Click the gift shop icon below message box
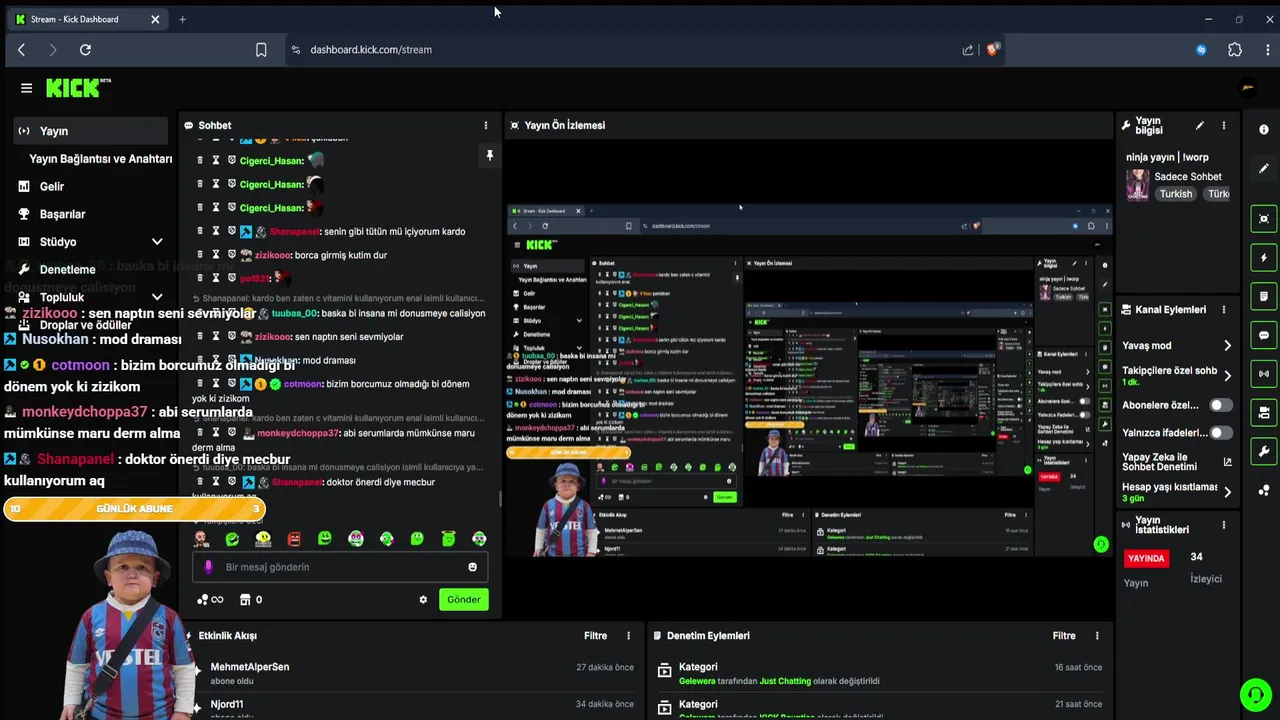1280x720 pixels. 245,600
